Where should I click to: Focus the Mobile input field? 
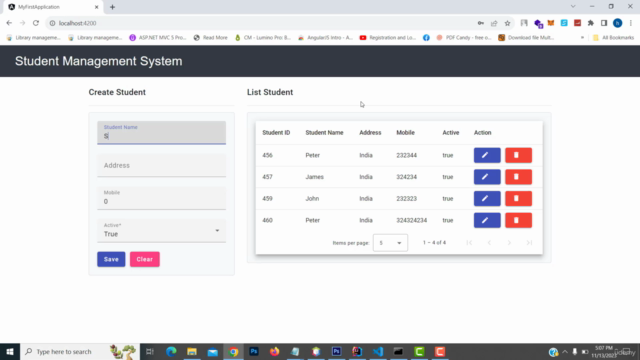[x=161, y=198]
